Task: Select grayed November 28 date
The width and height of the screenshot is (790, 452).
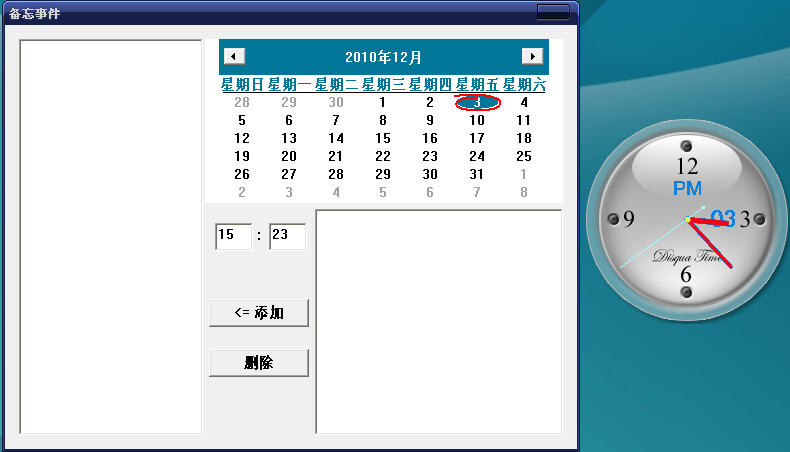Action: 242,102
